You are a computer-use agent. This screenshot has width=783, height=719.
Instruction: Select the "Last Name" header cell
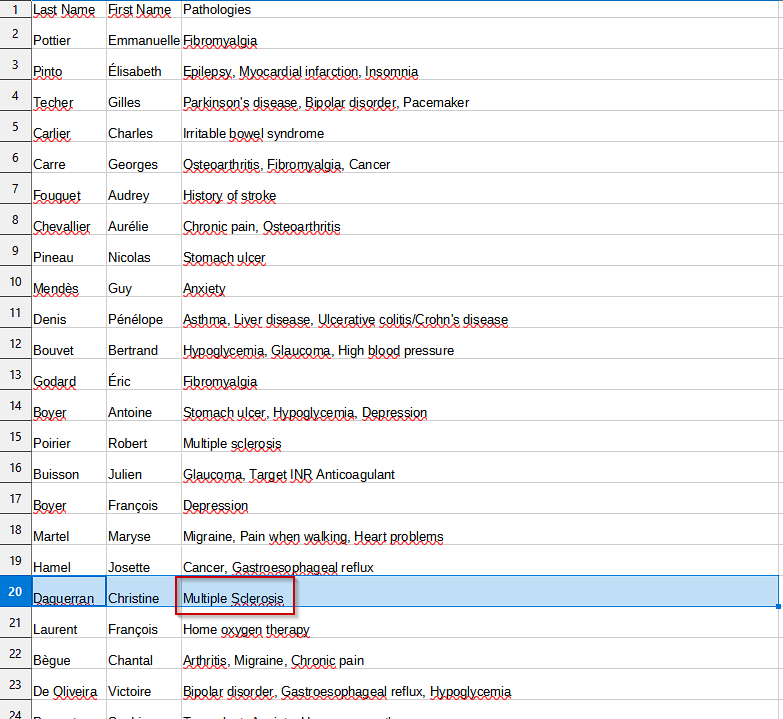point(64,10)
